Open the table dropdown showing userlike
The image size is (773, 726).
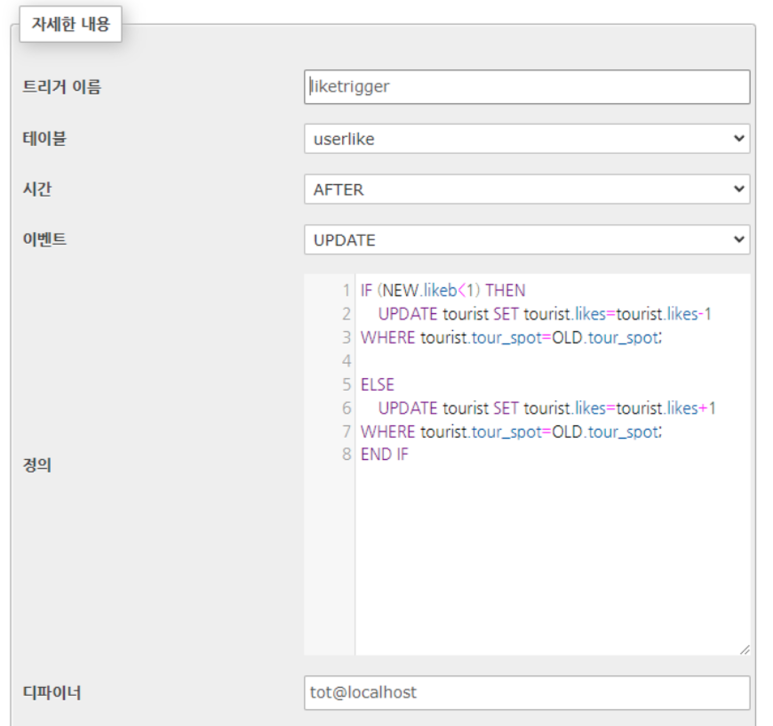click(x=527, y=138)
